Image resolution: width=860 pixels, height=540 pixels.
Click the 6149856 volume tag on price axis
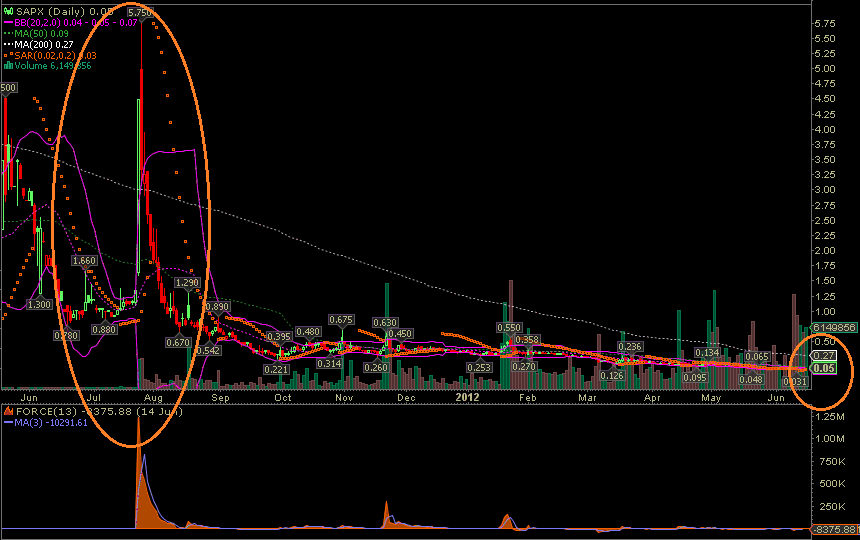pos(834,327)
